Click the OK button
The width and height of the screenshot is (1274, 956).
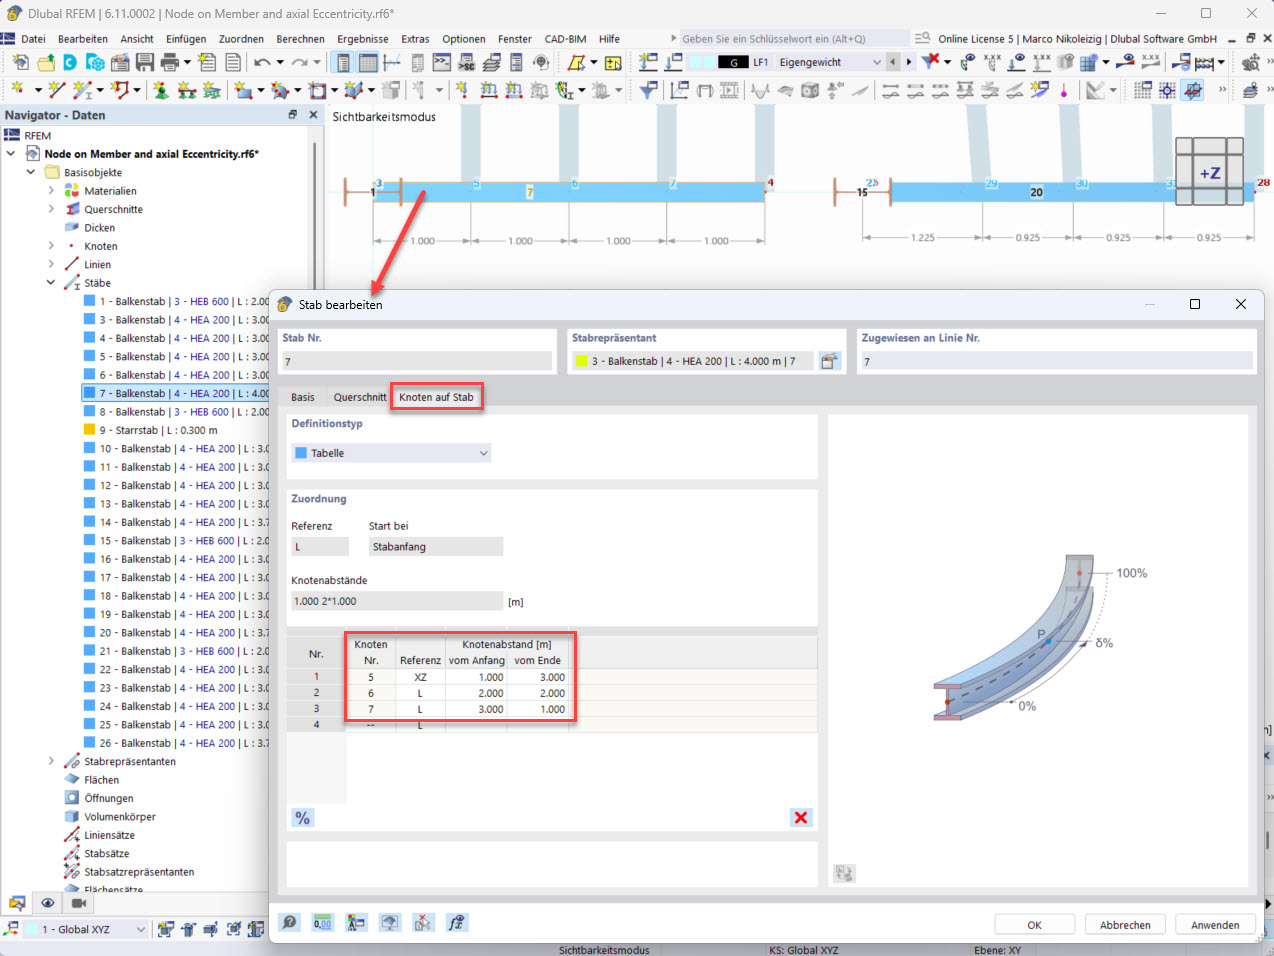1034,925
